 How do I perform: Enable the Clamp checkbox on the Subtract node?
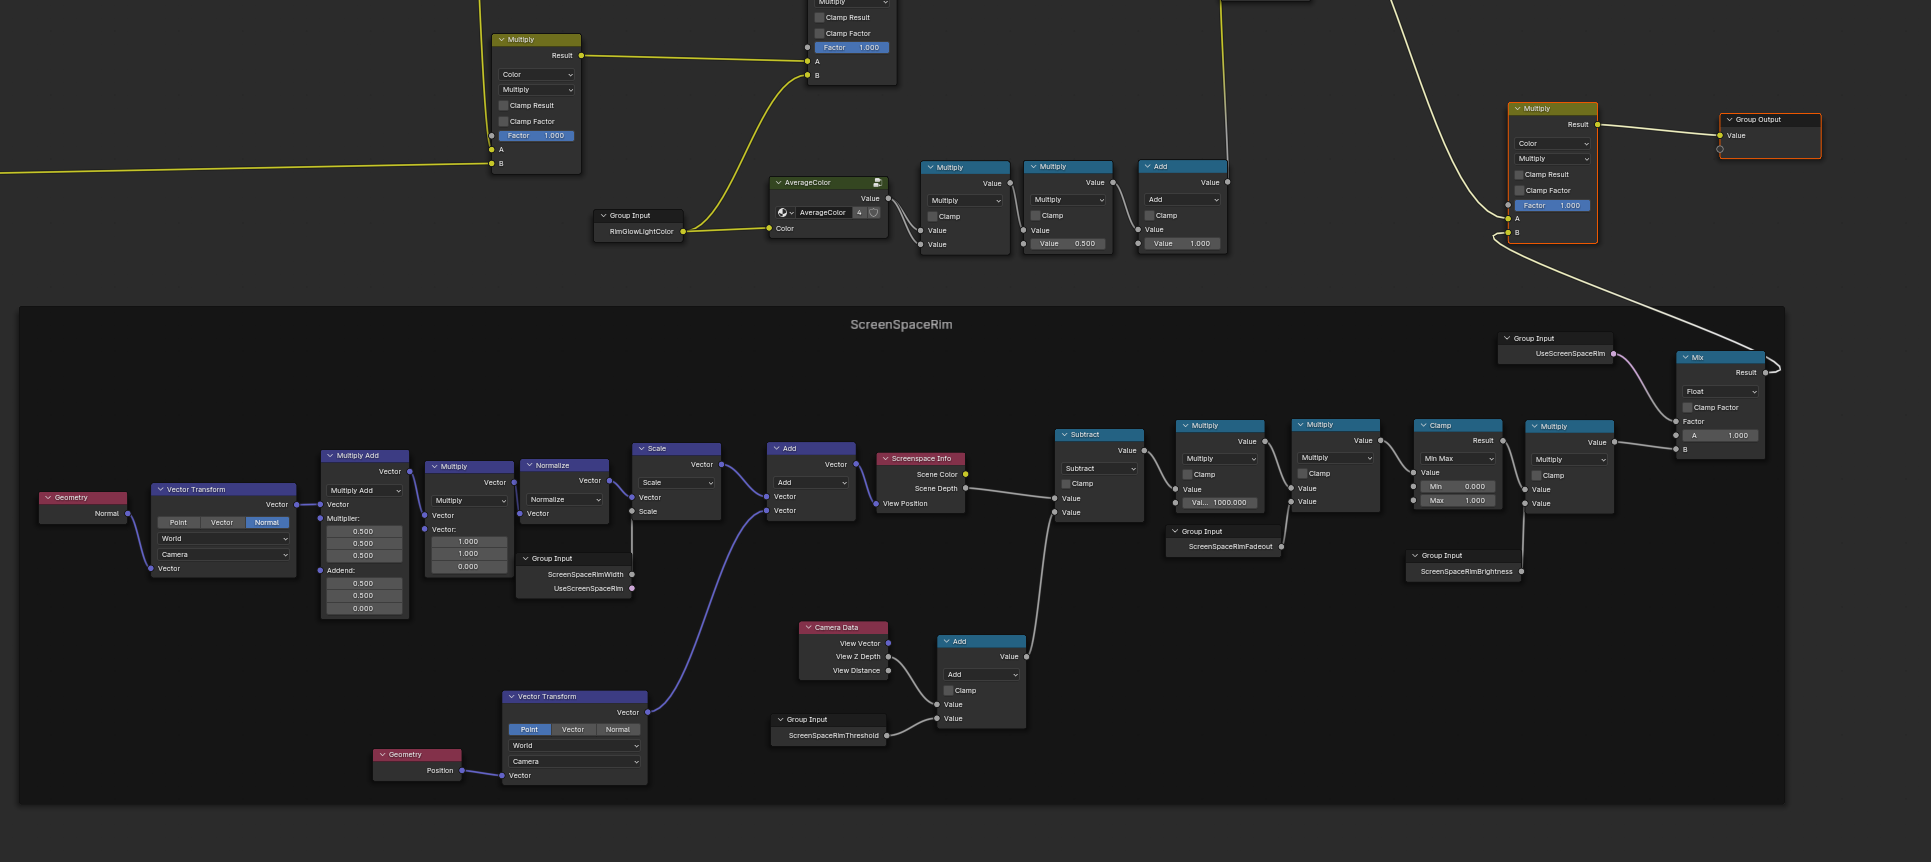pos(1066,484)
